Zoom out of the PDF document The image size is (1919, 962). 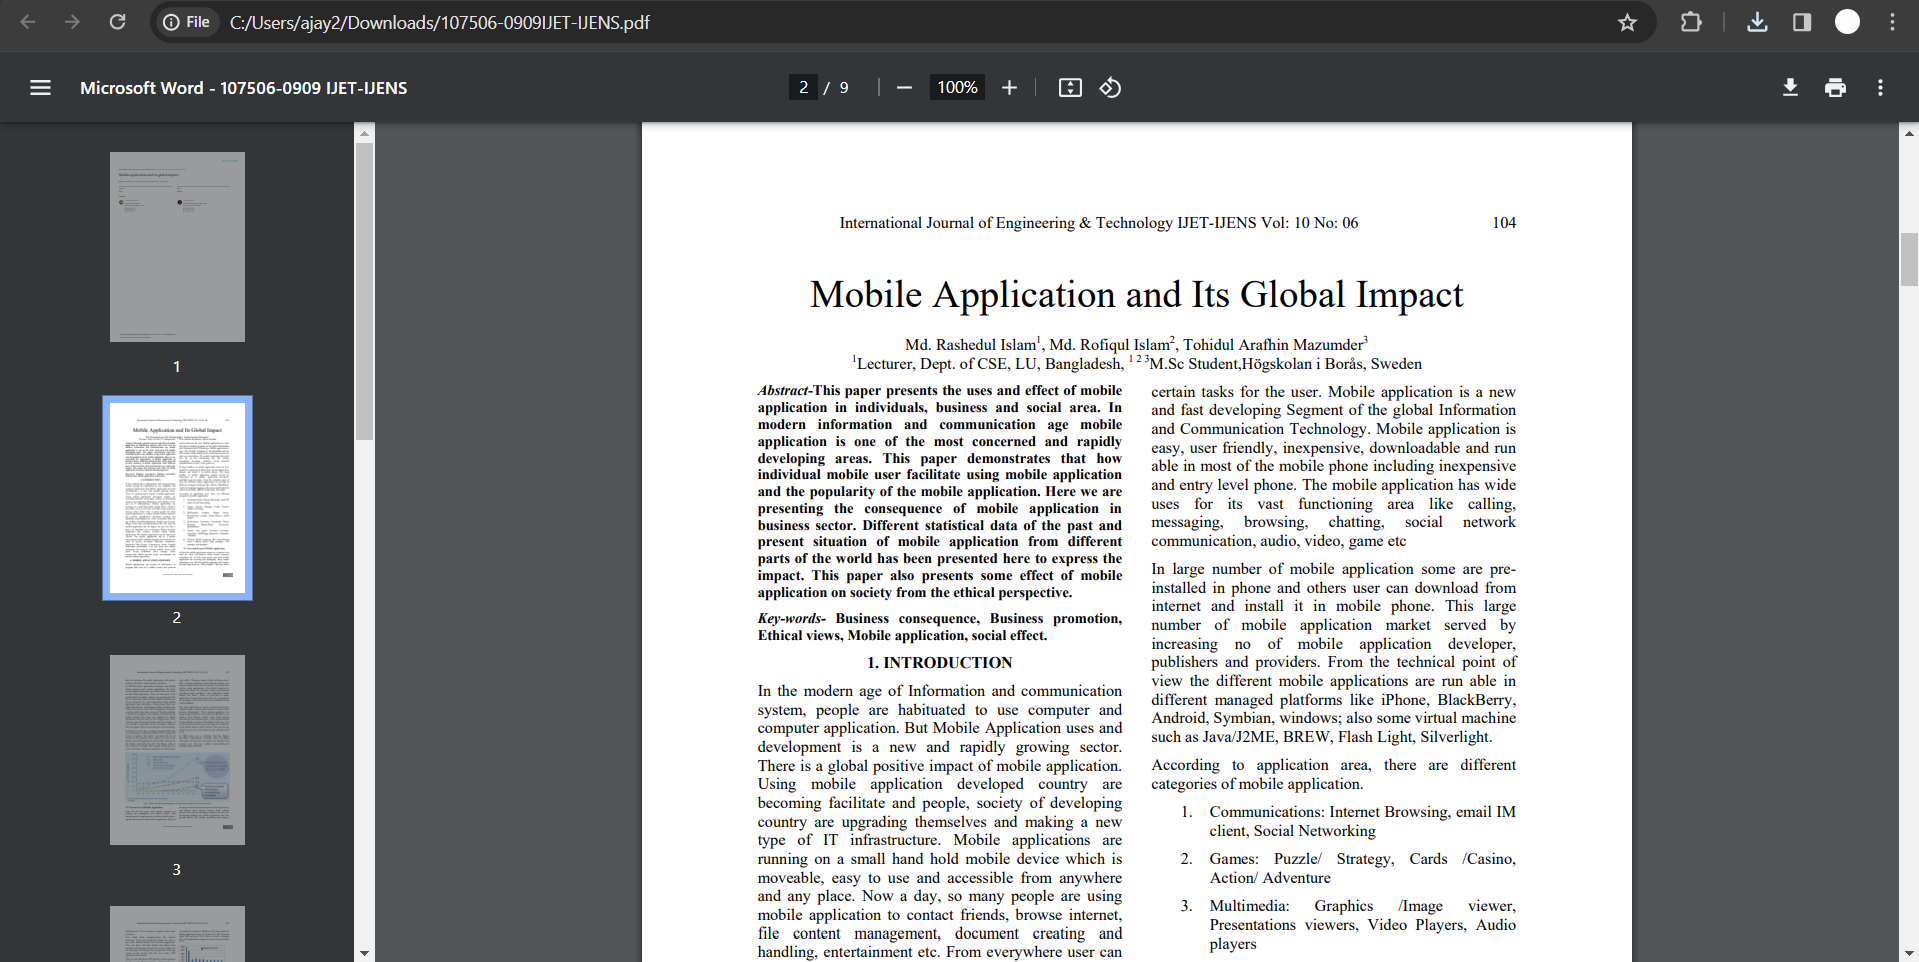tap(903, 87)
